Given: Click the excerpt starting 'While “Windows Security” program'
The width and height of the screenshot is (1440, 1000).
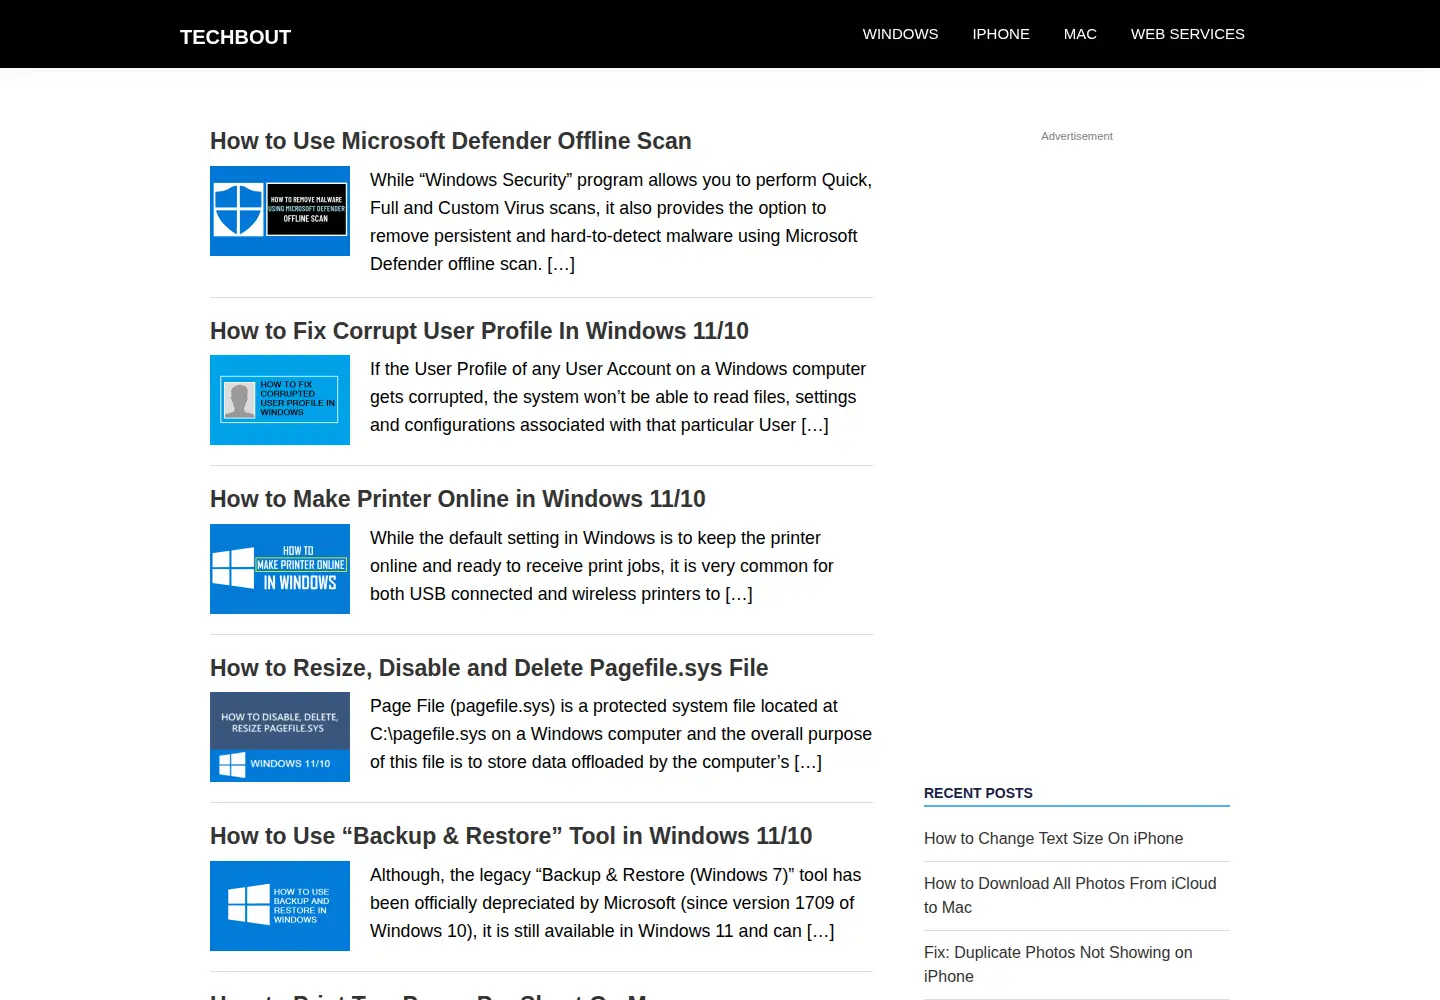Looking at the screenshot, I should pos(621,222).
